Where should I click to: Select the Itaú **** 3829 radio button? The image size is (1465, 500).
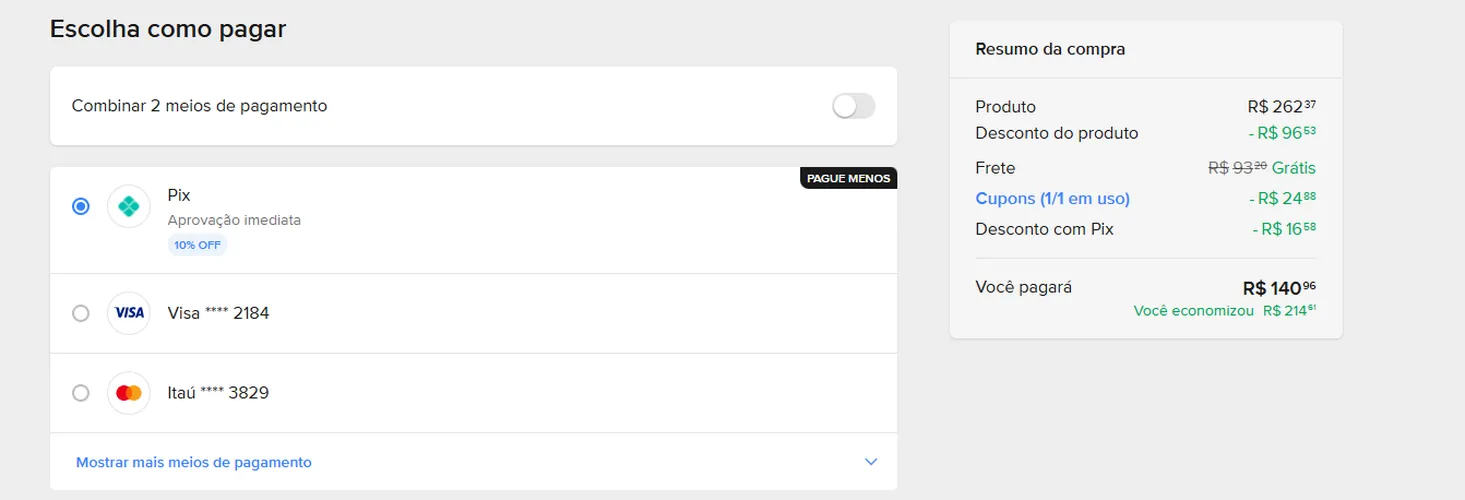point(81,393)
